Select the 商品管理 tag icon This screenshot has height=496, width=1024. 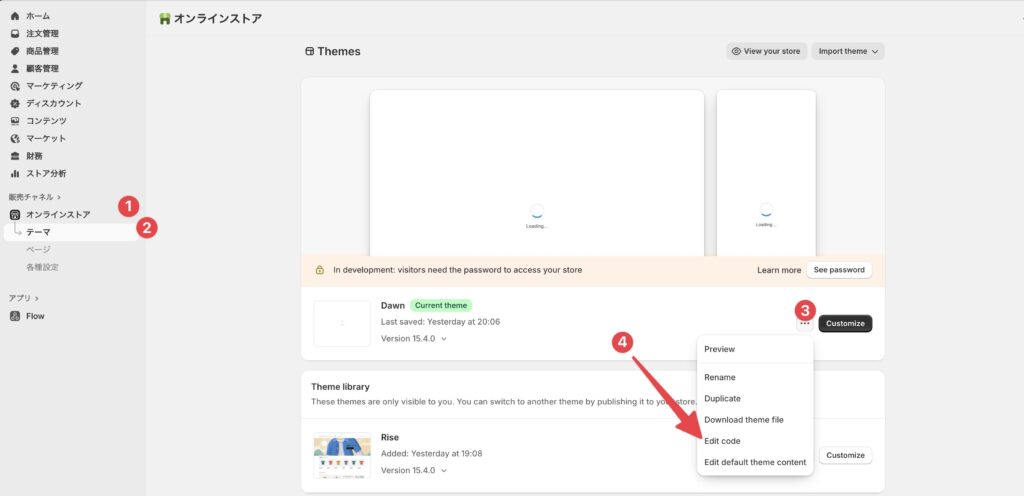coord(15,51)
